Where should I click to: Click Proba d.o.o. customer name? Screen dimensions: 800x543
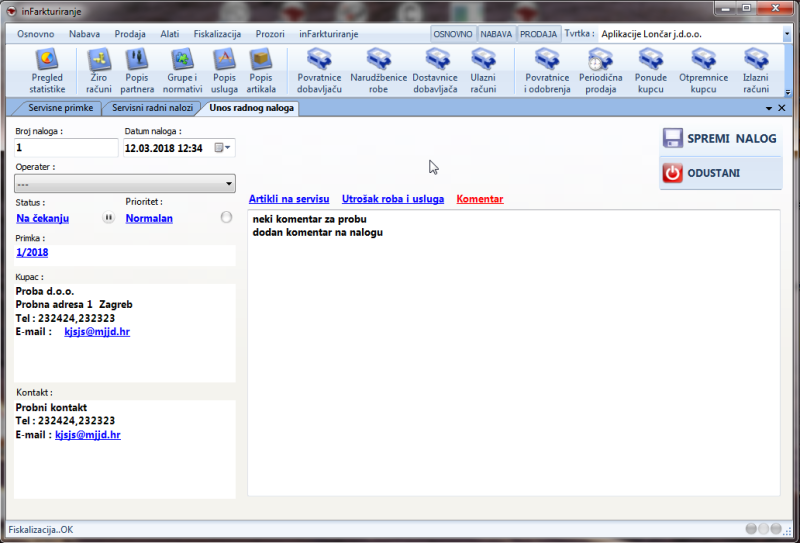tap(45, 291)
